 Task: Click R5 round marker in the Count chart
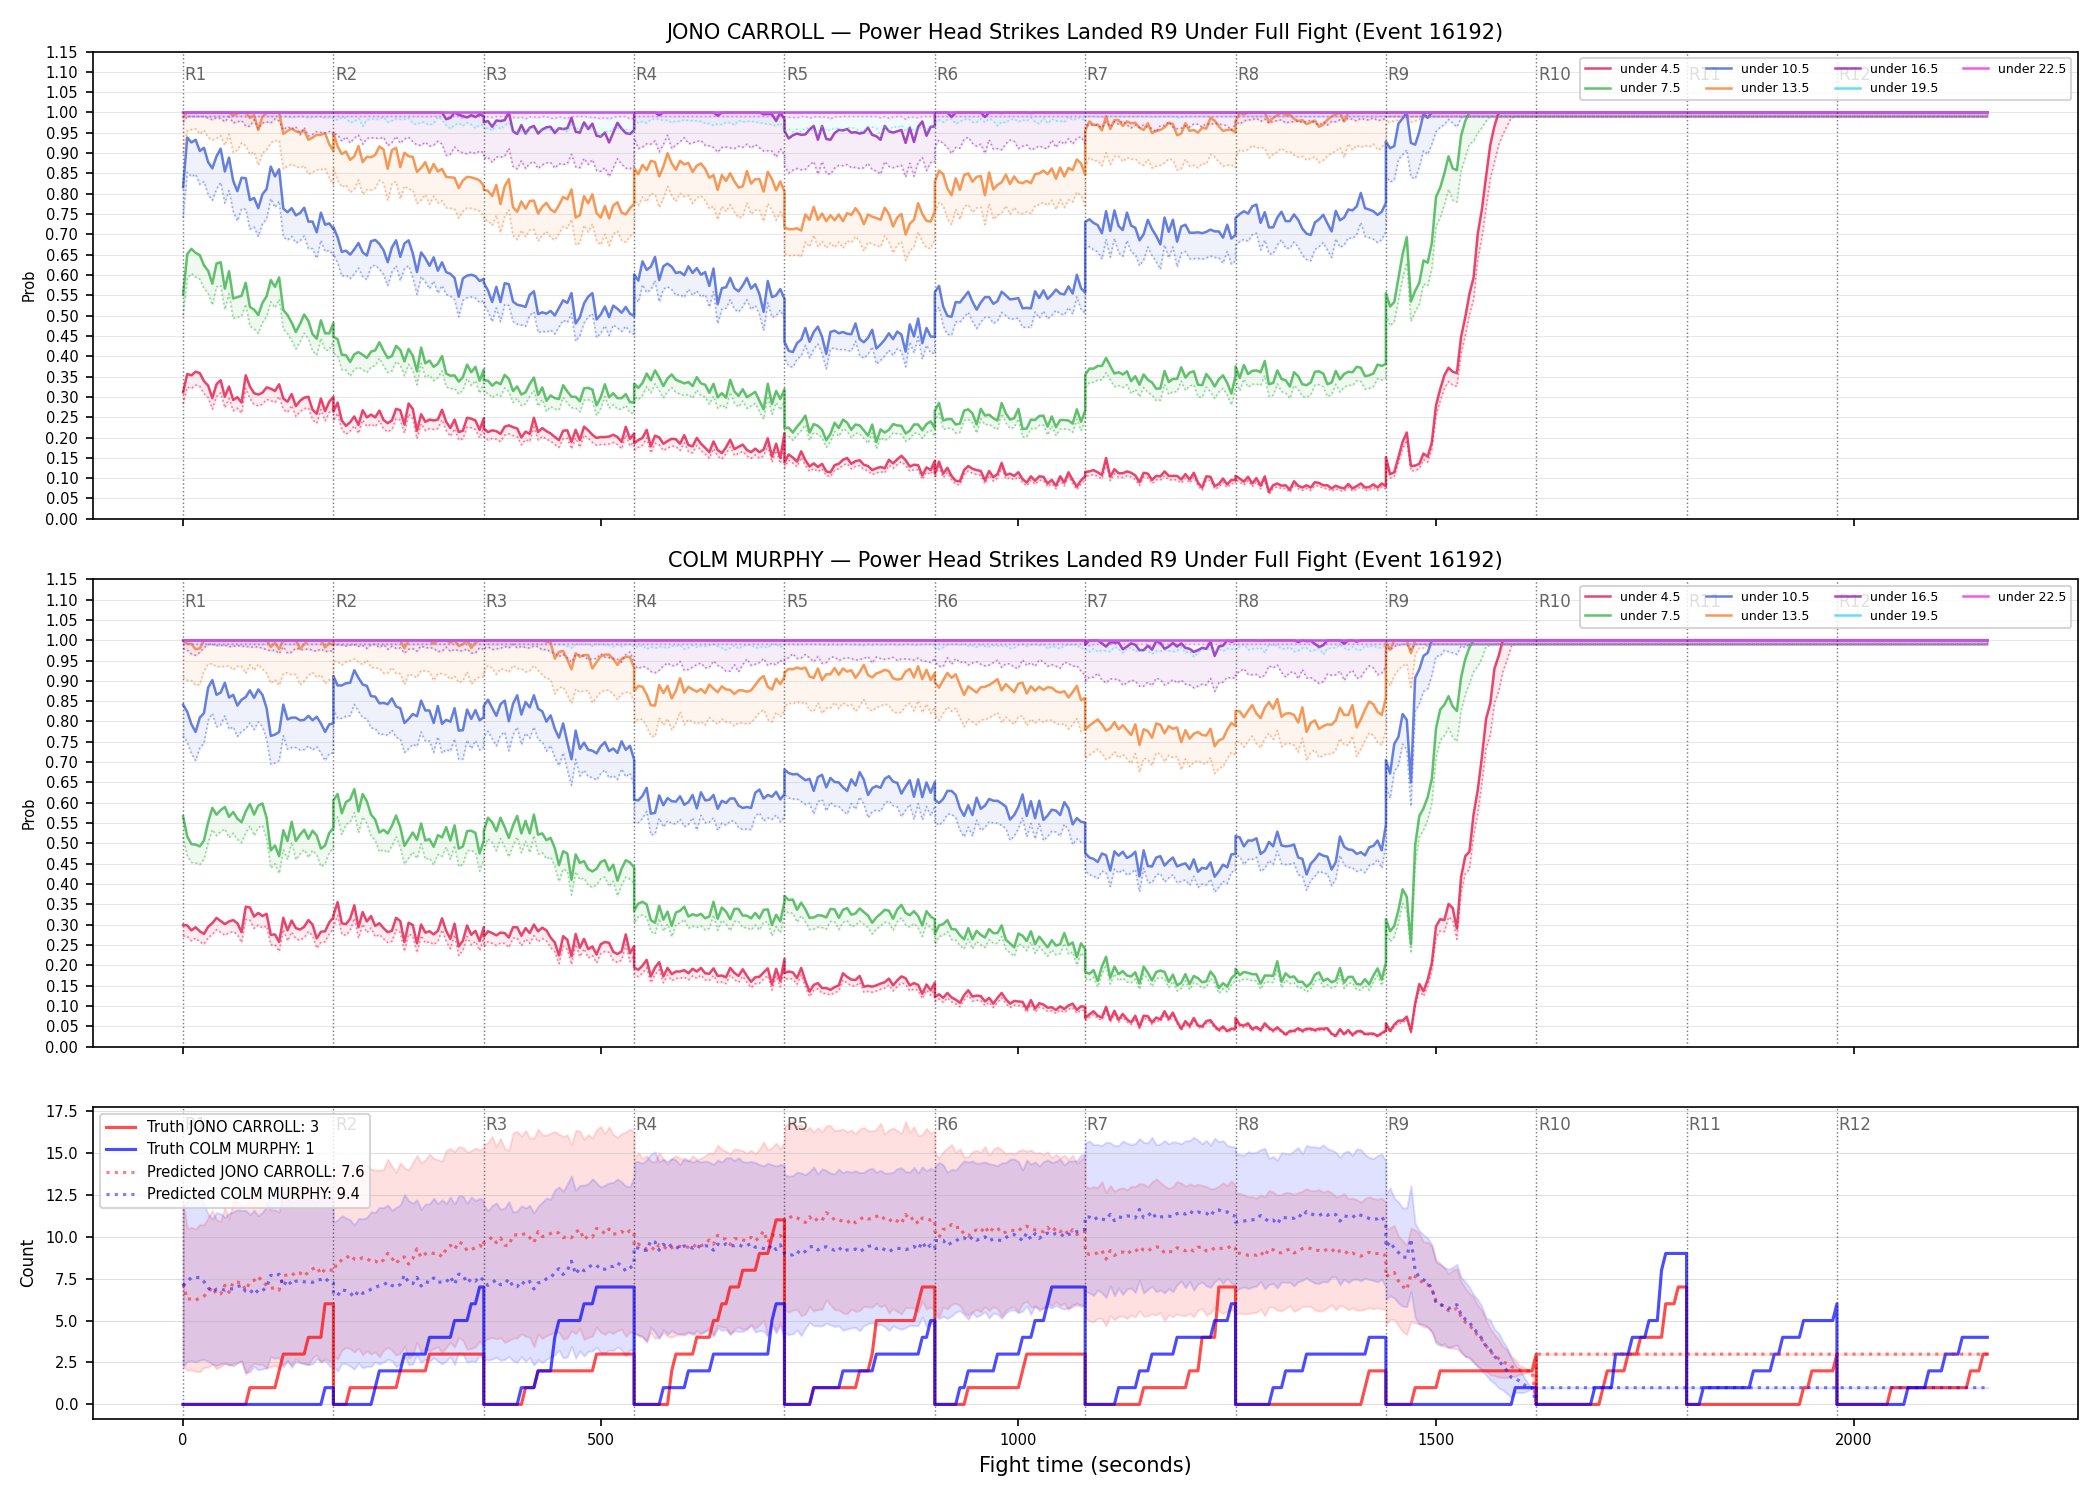click(797, 1124)
